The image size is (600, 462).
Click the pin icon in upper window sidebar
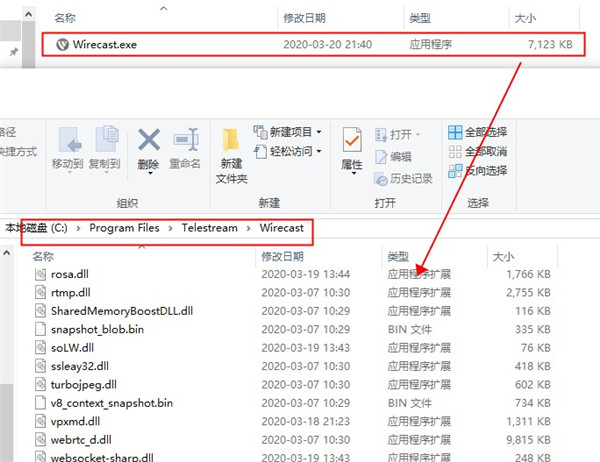pyautogui.click(x=14, y=51)
